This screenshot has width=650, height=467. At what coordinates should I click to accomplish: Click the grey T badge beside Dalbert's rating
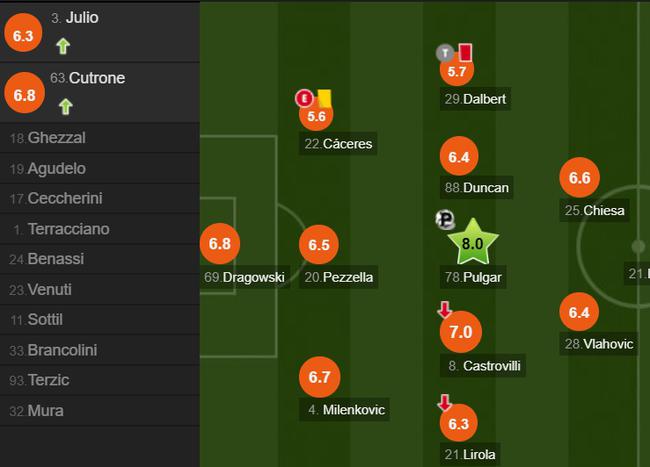445,53
